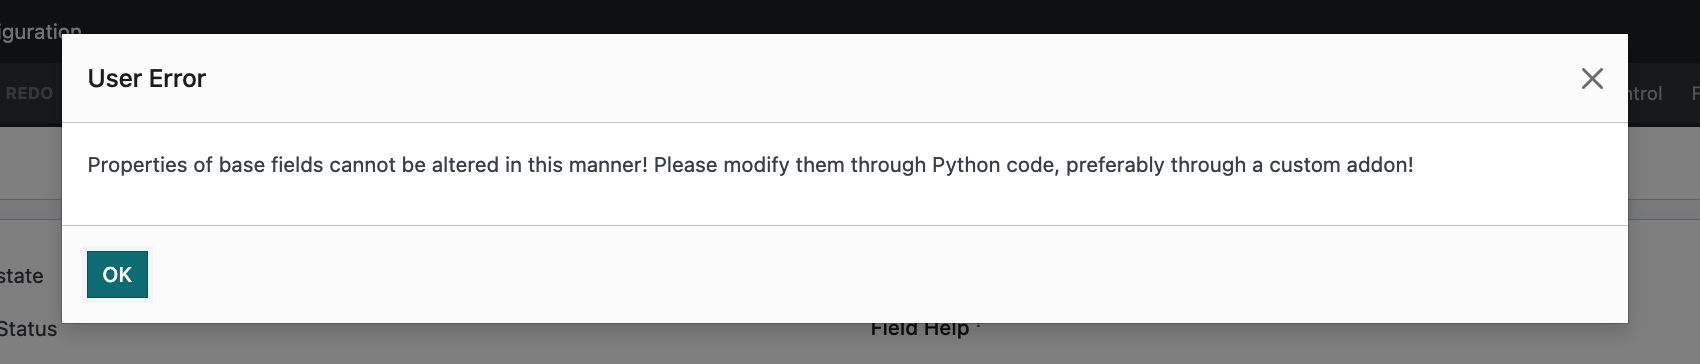Select the REDO button behind the dialog
The height and width of the screenshot is (364, 1700).
coord(29,93)
